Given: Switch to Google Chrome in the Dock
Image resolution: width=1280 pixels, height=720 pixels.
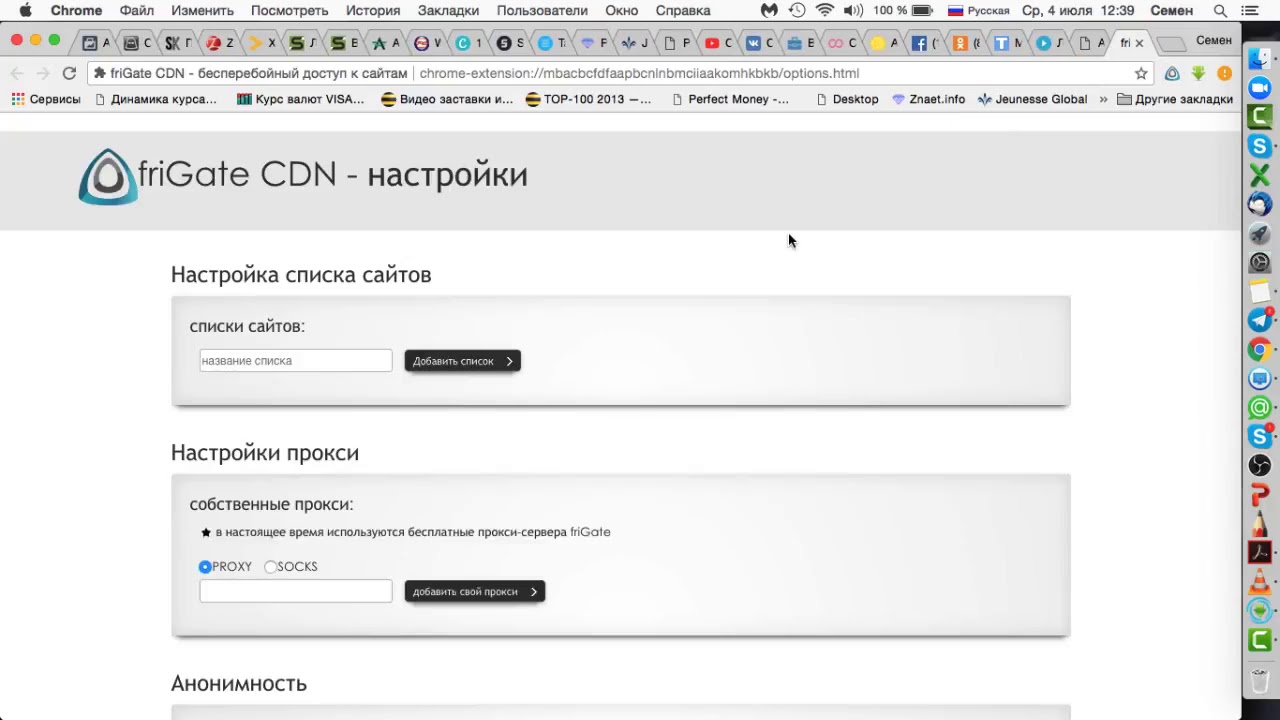Looking at the screenshot, I should (x=1260, y=349).
